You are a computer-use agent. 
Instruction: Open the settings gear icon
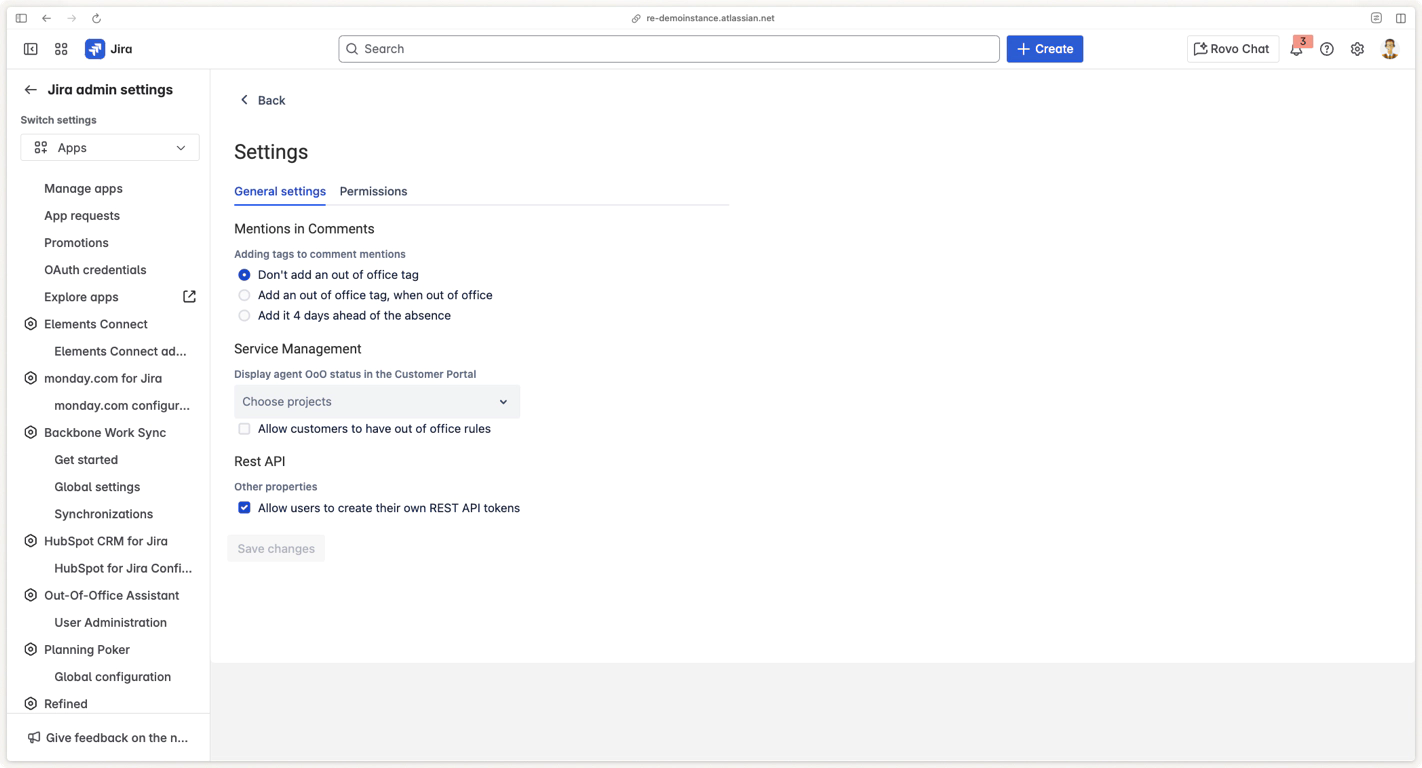point(1357,49)
